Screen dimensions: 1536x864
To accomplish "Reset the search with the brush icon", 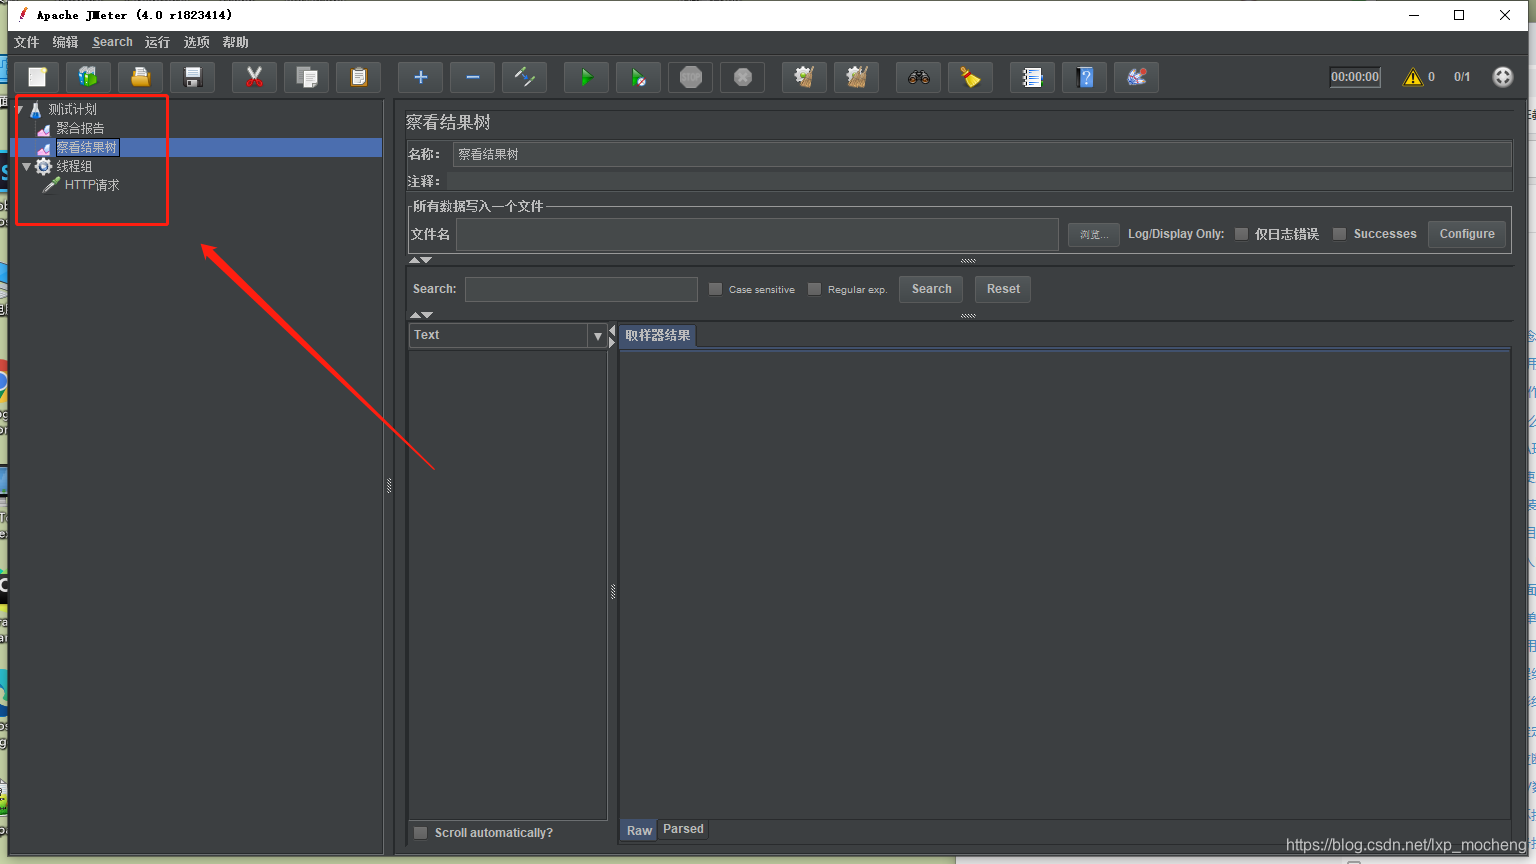I will click(x=970, y=77).
